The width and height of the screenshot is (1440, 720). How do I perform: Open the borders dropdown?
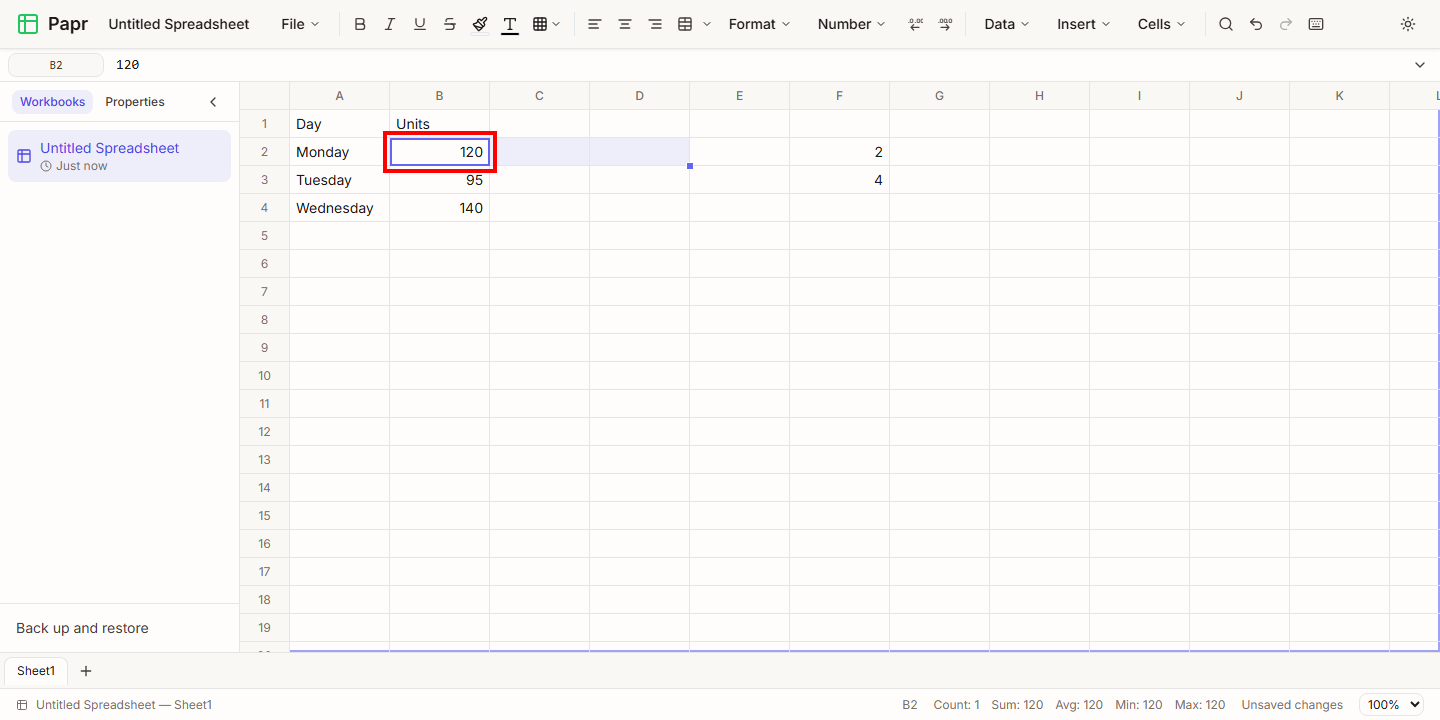tap(546, 24)
